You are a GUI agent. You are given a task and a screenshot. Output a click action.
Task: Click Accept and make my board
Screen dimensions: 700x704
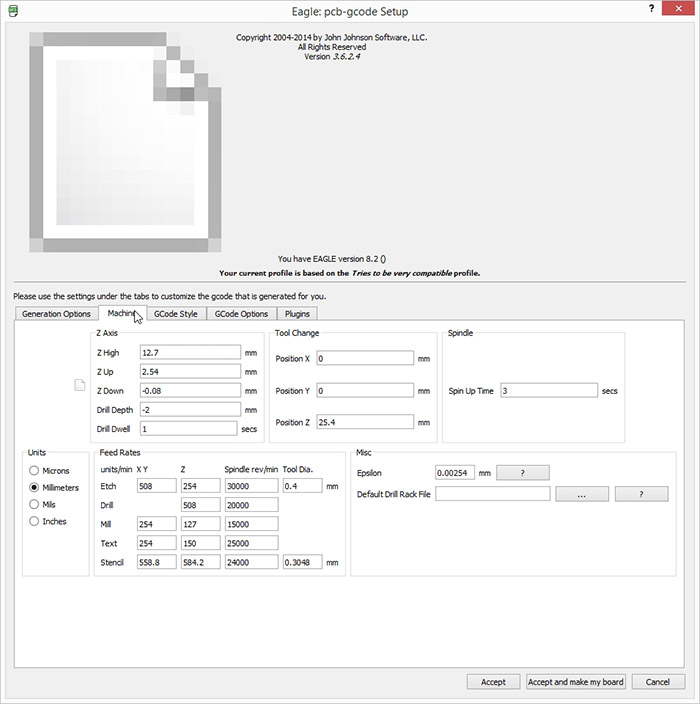576,682
